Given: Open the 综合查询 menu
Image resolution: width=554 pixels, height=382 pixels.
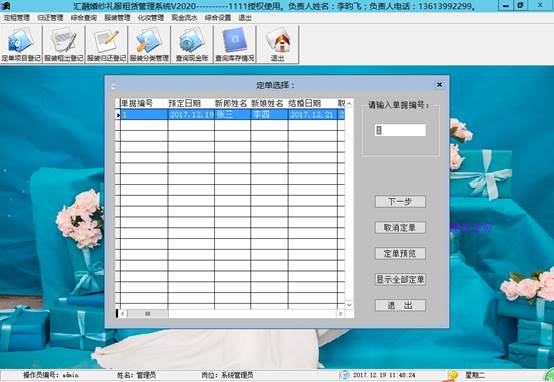Looking at the screenshot, I should [x=84, y=18].
